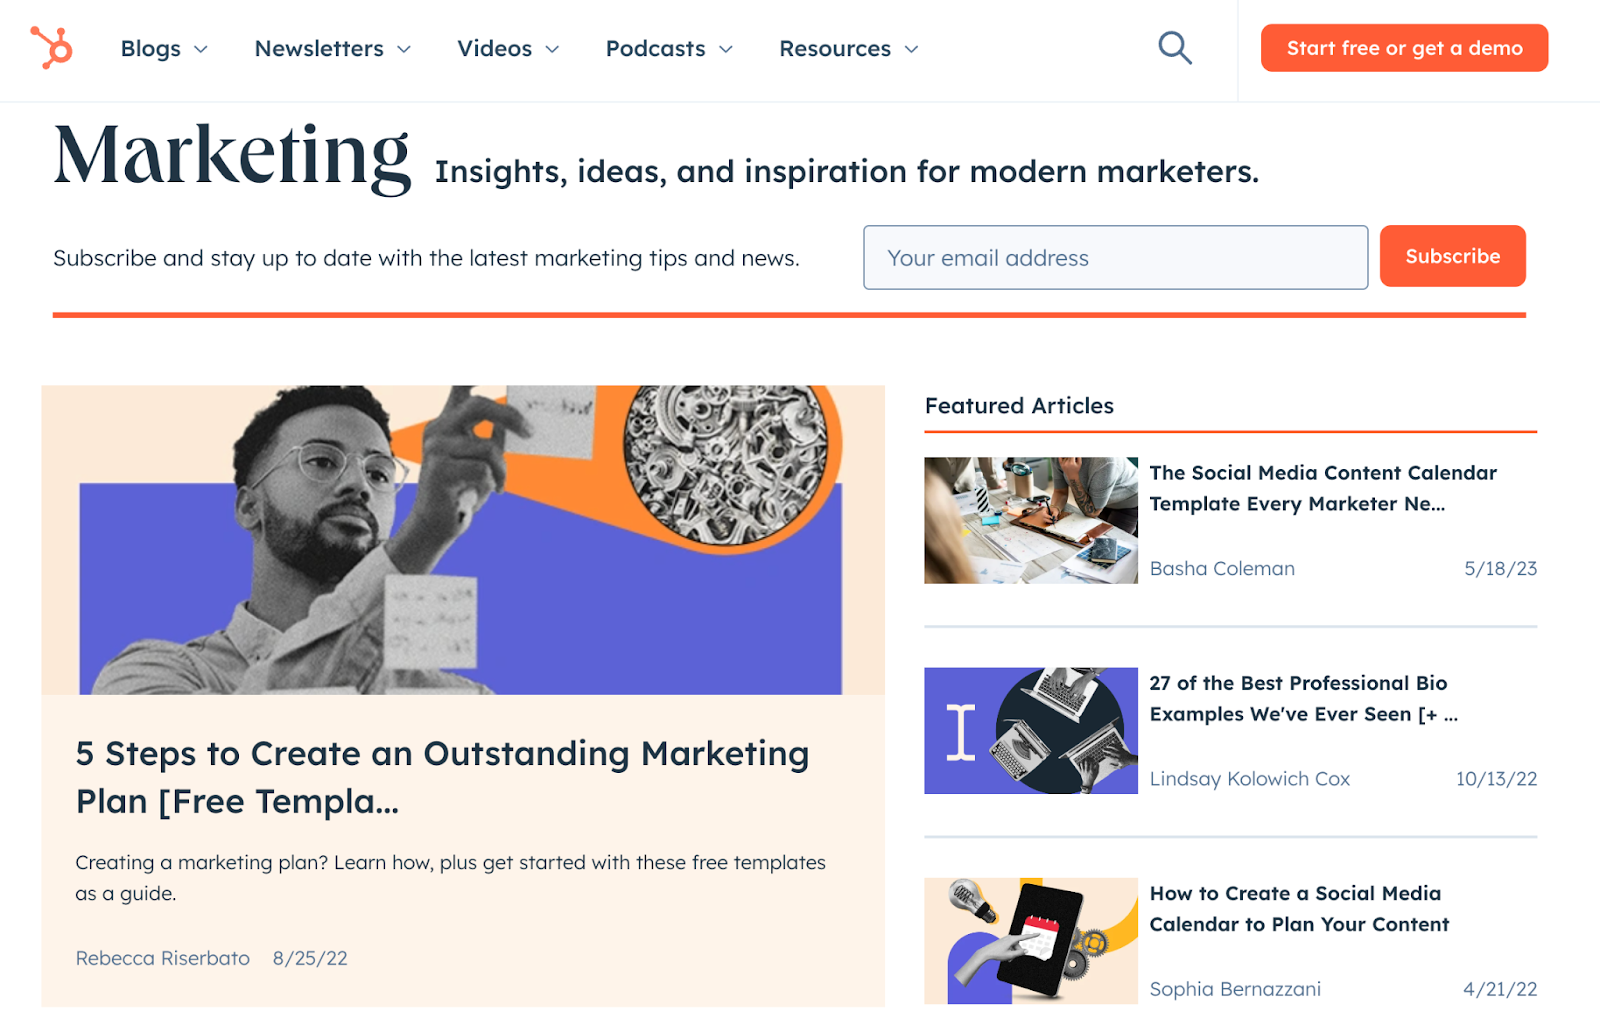Visit Basha Coleman author page
Screen dimensions: 1600x1027
1222,568
